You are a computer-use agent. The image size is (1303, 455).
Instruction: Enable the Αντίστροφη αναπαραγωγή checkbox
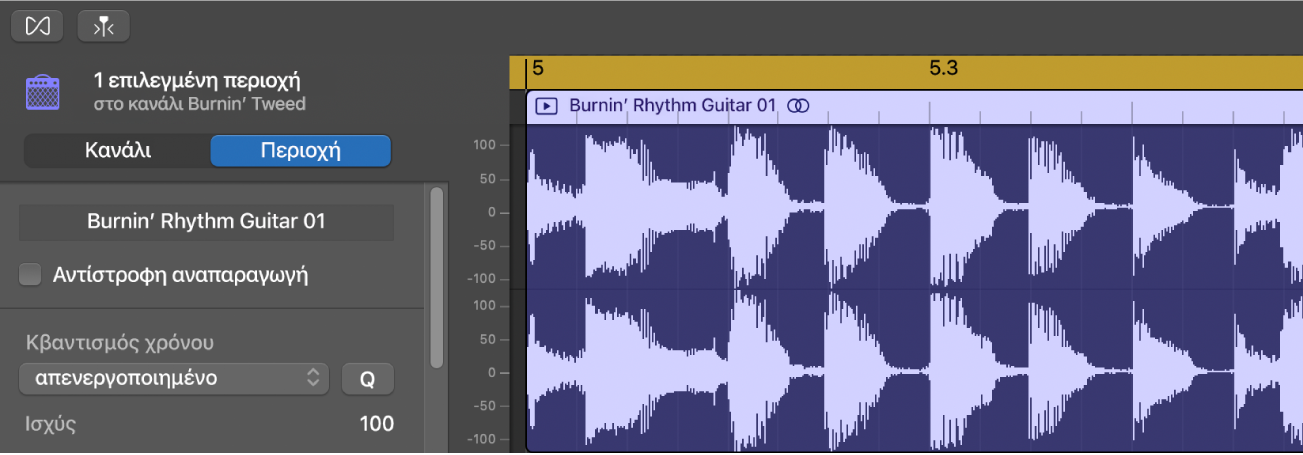[x=31, y=275]
